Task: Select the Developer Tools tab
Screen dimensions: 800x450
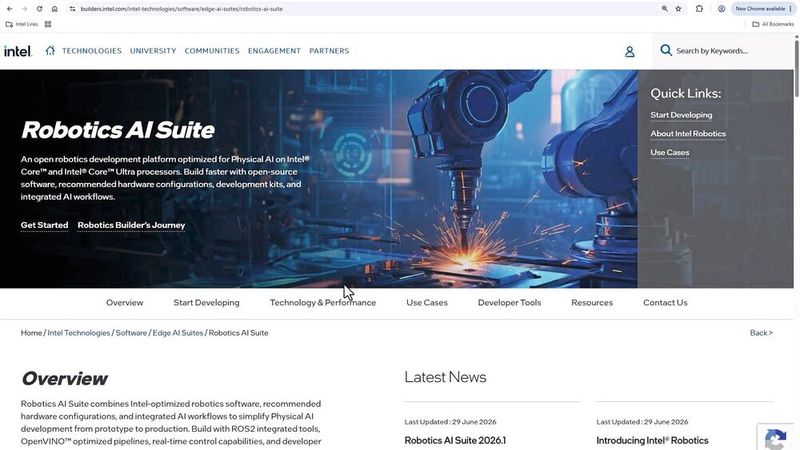Action: coord(509,303)
